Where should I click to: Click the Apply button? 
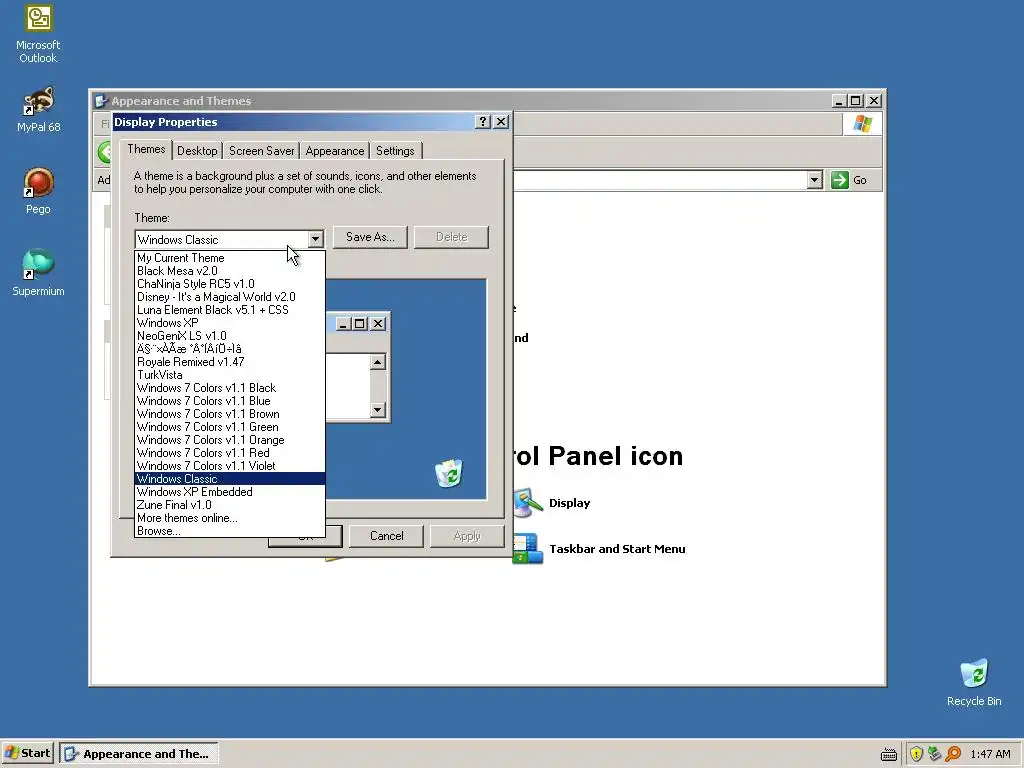tap(467, 536)
